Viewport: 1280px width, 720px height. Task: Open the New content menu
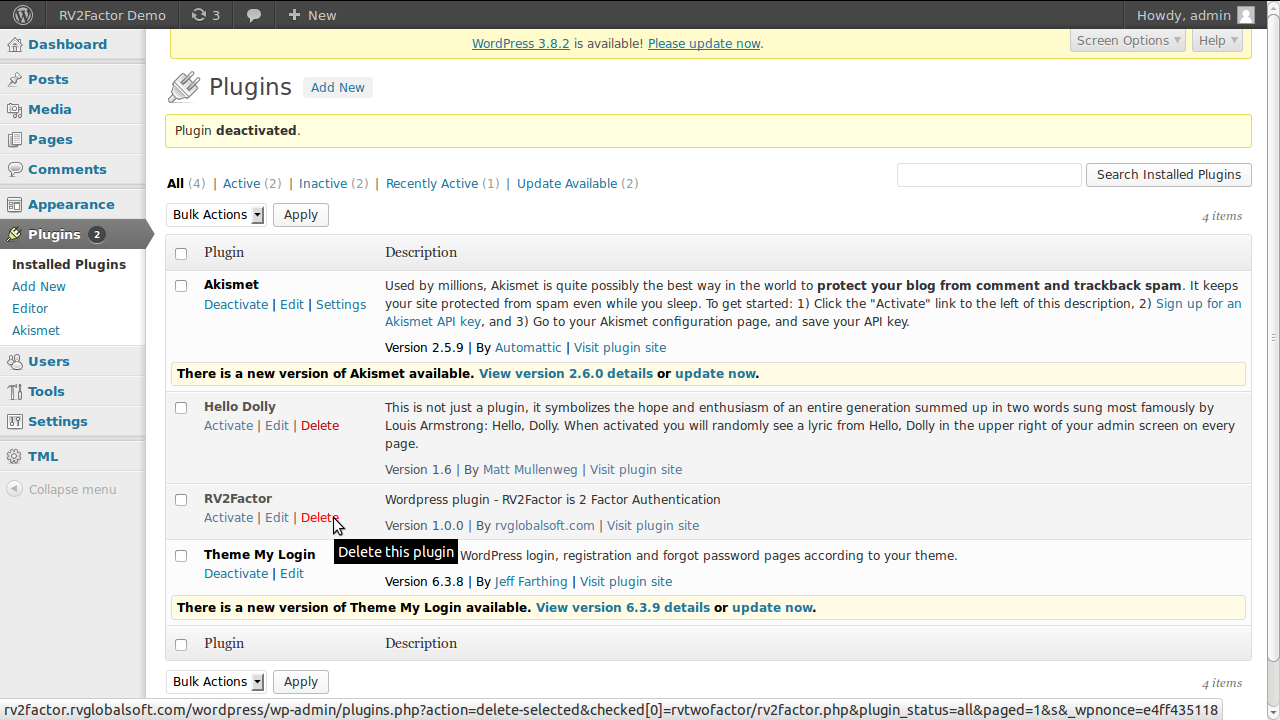pyautogui.click(x=311, y=15)
